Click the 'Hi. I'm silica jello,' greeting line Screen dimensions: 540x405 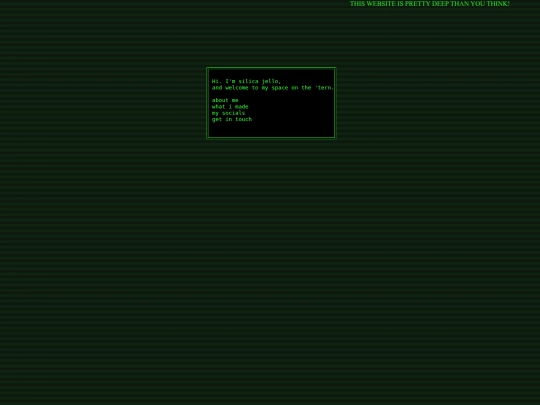[x=246, y=81]
